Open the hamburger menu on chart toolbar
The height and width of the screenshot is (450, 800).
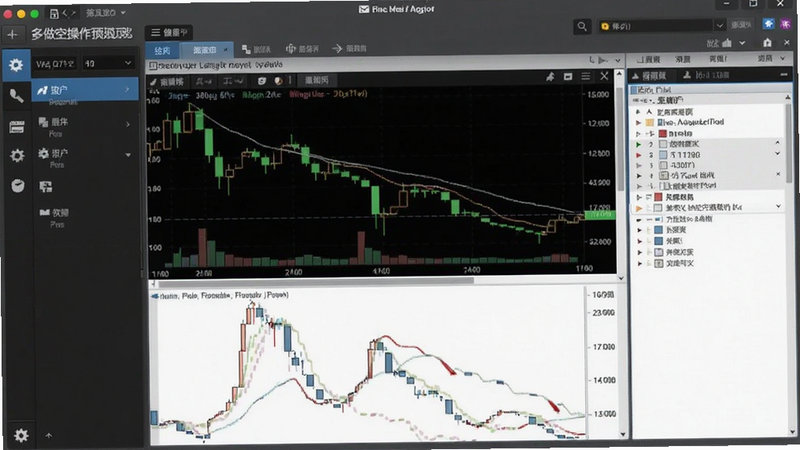tap(586, 77)
